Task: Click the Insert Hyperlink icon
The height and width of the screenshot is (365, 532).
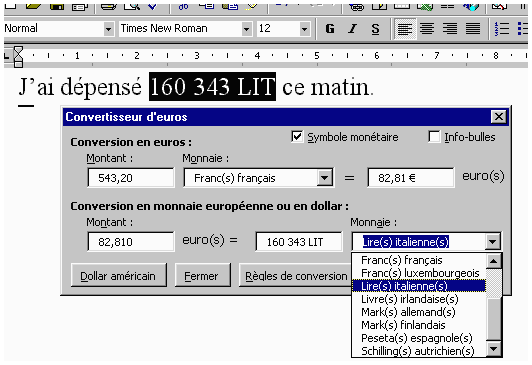Action: 356,6
